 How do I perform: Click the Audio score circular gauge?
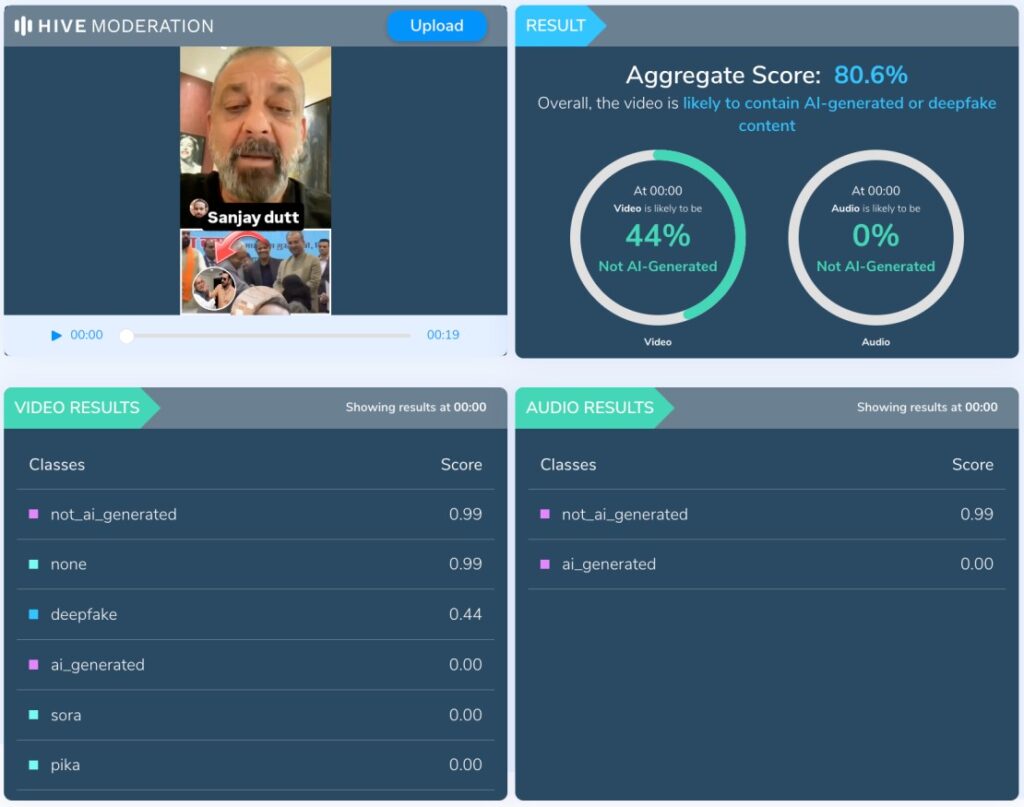click(876, 237)
